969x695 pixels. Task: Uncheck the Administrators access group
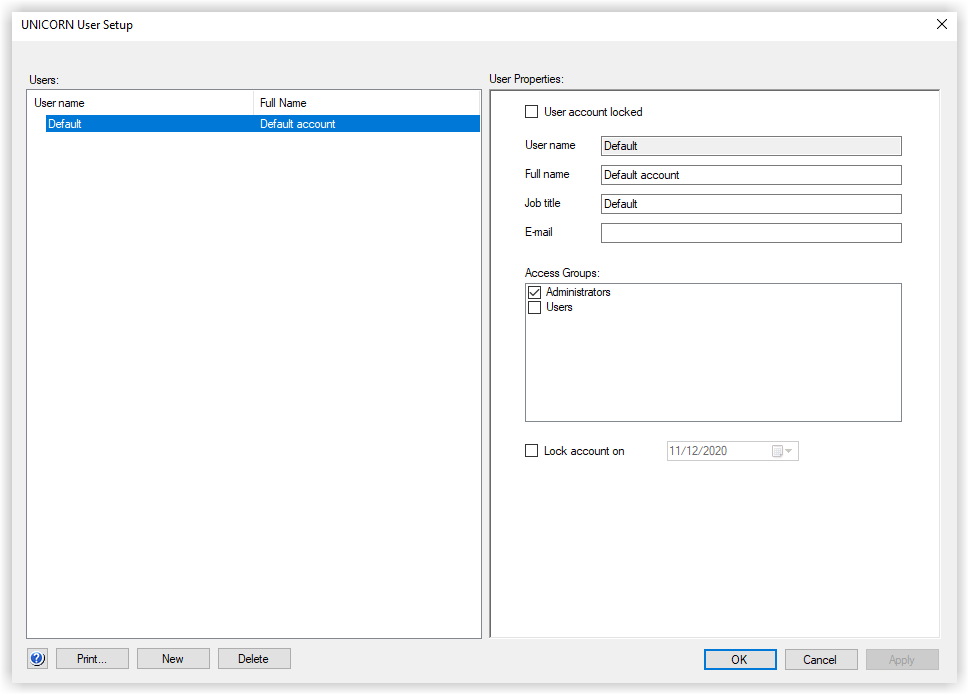click(x=535, y=292)
